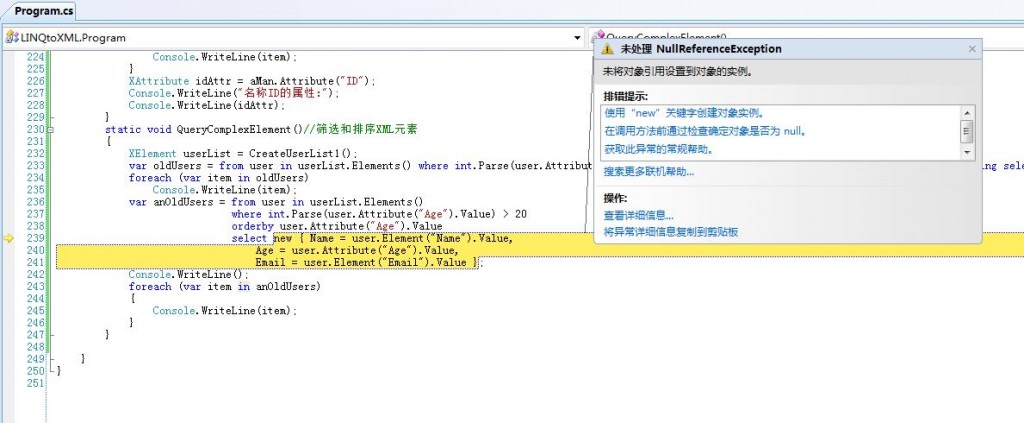The image size is (1024, 423).
Task: Click 'XAttribute idAttr' declaration line
Action: (x=252, y=82)
